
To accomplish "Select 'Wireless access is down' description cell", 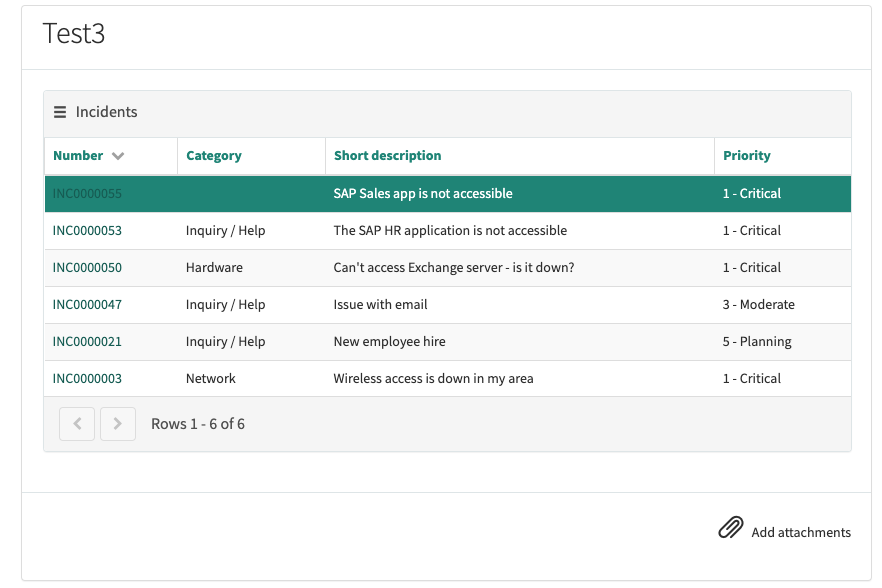I will 433,379.
